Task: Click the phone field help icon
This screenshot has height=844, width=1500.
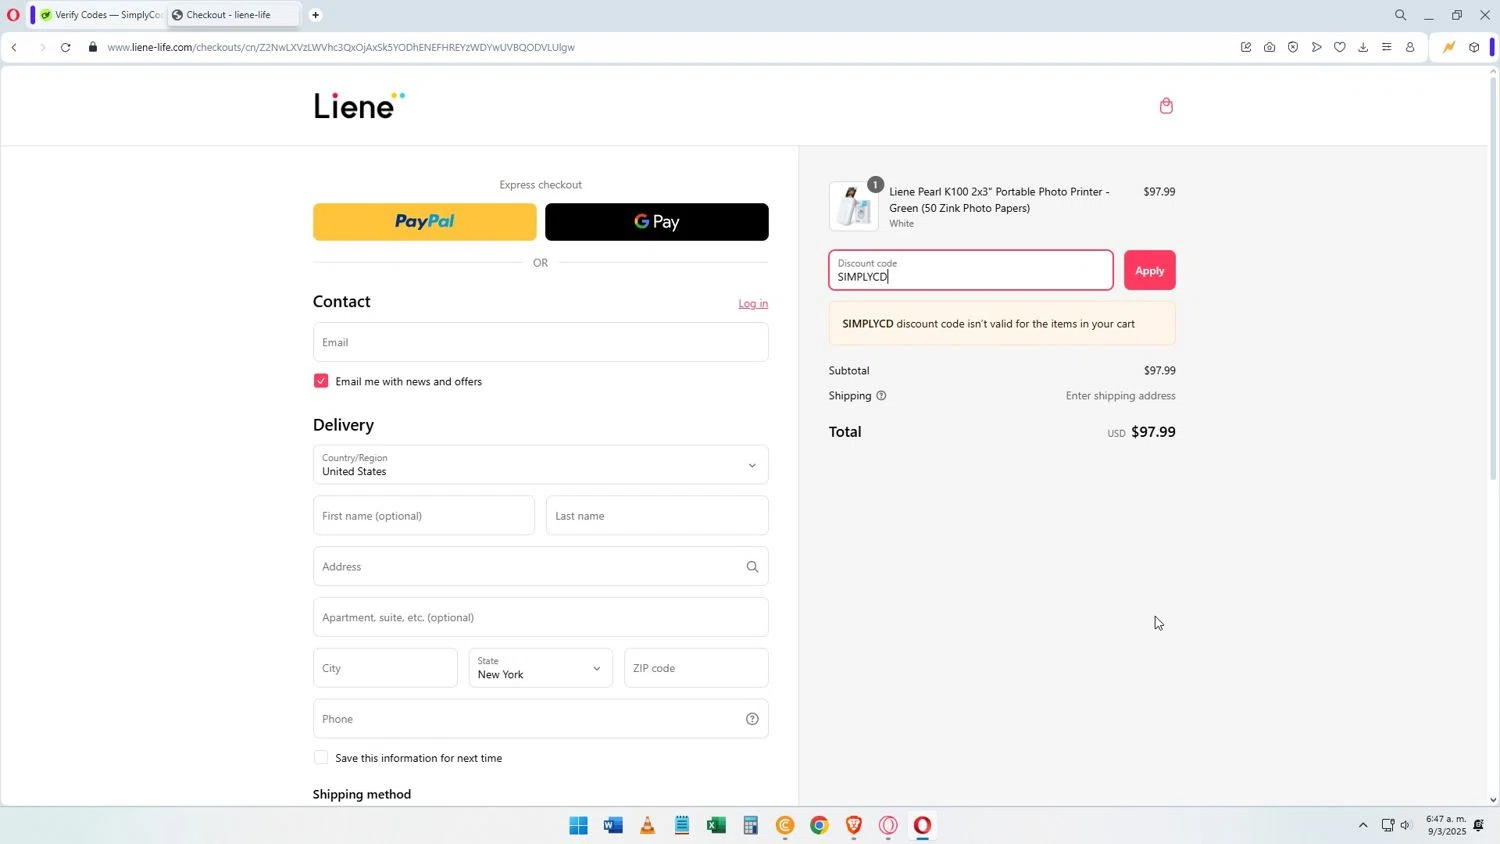Action: pos(752,719)
